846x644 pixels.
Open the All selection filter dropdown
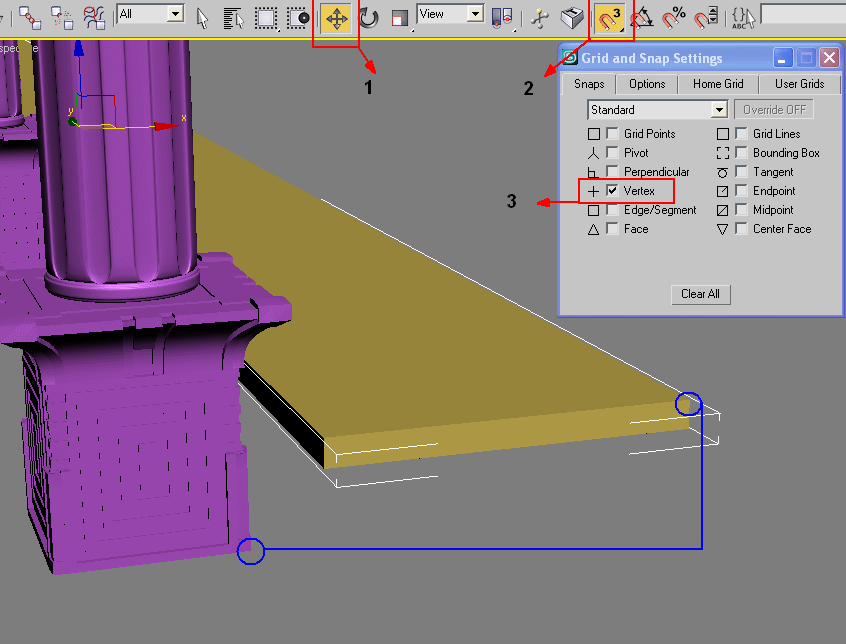tap(175, 14)
